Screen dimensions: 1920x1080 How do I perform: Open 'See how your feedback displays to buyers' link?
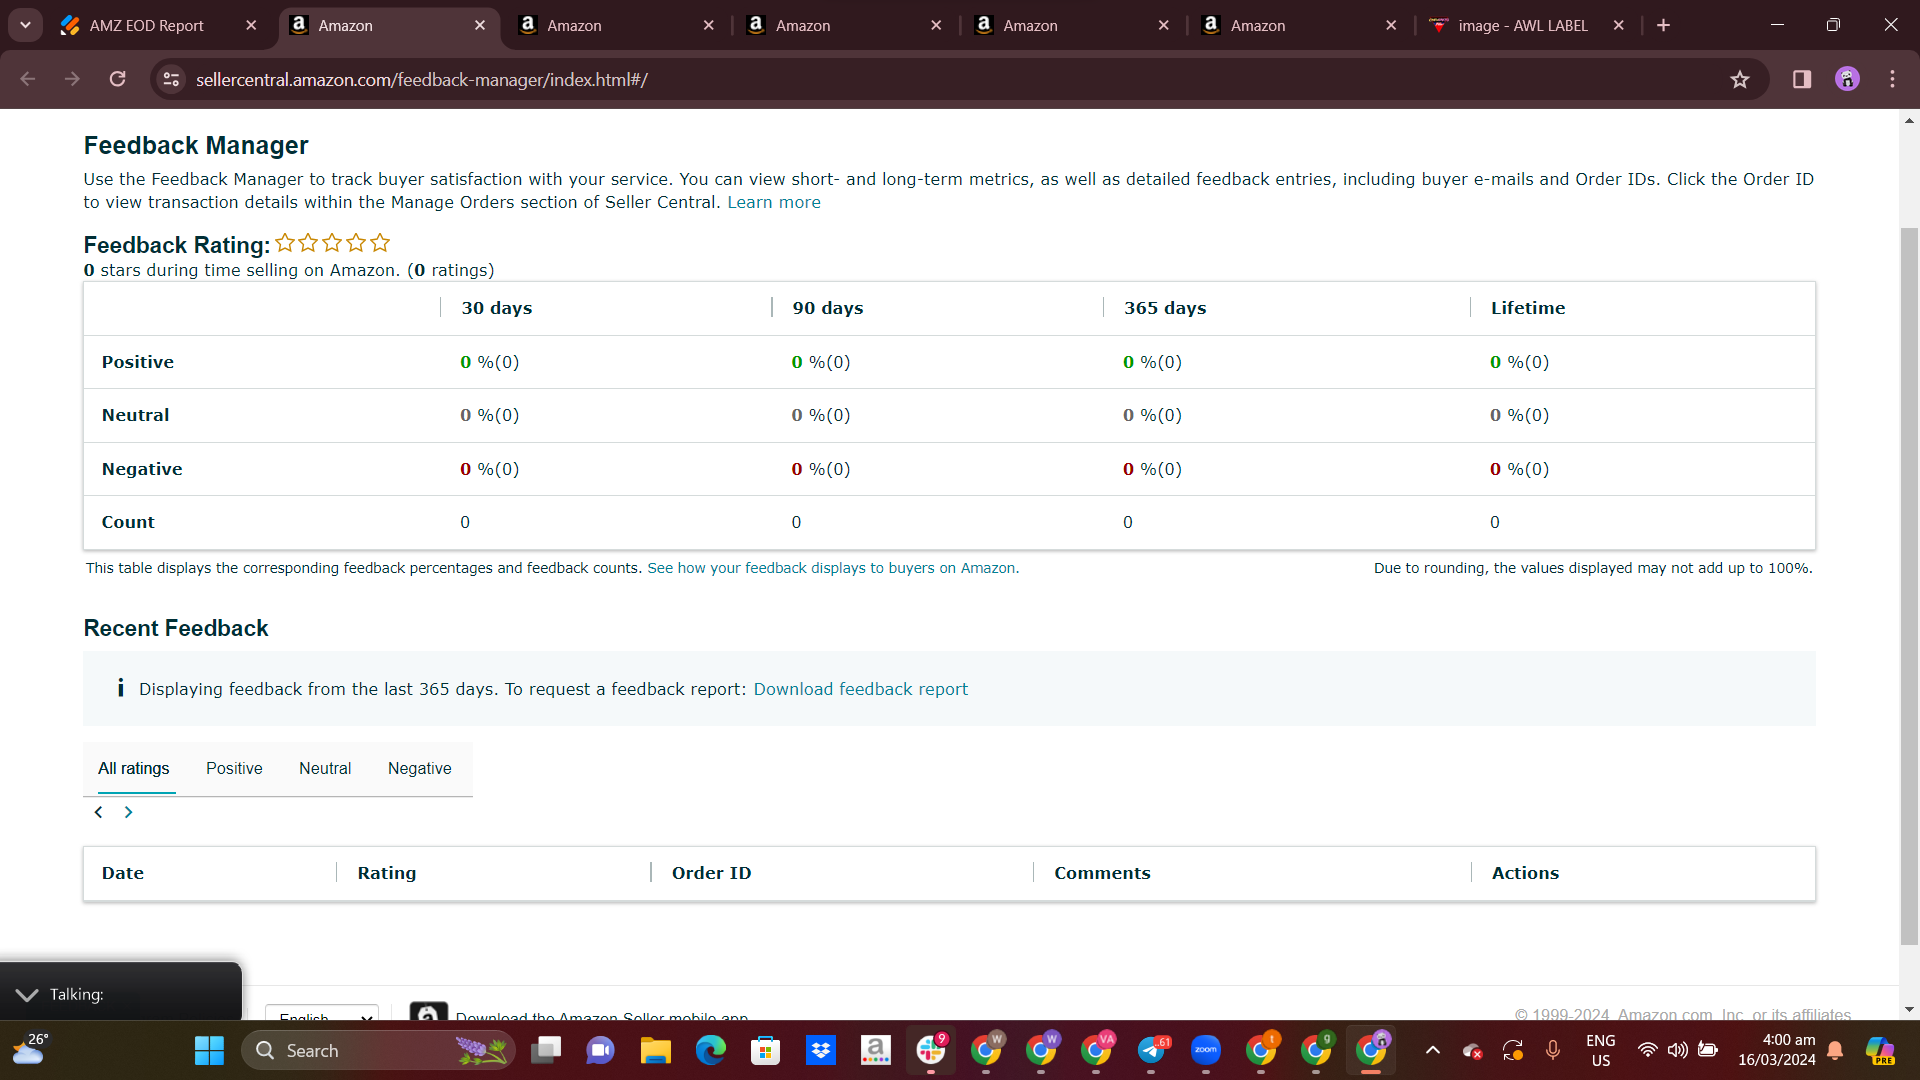click(833, 568)
